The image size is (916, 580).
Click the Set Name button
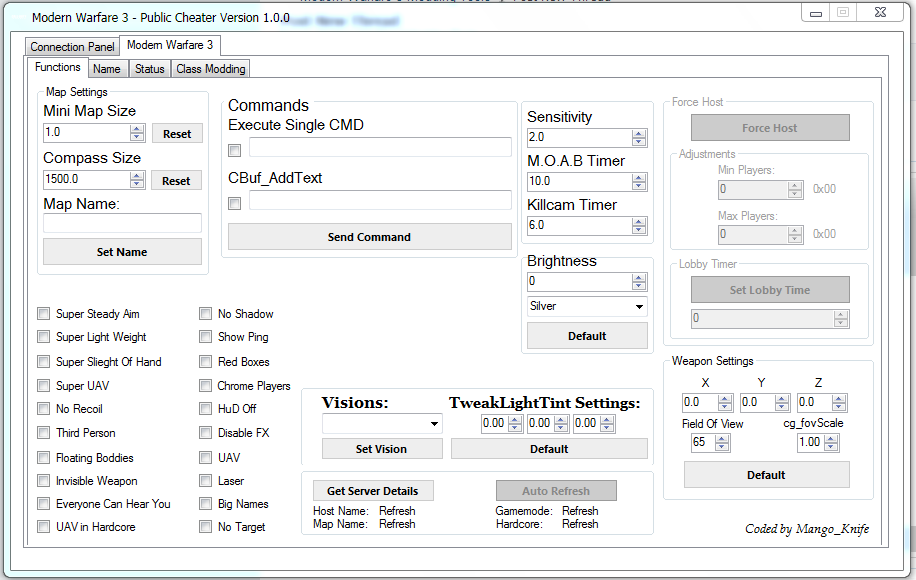coord(122,252)
